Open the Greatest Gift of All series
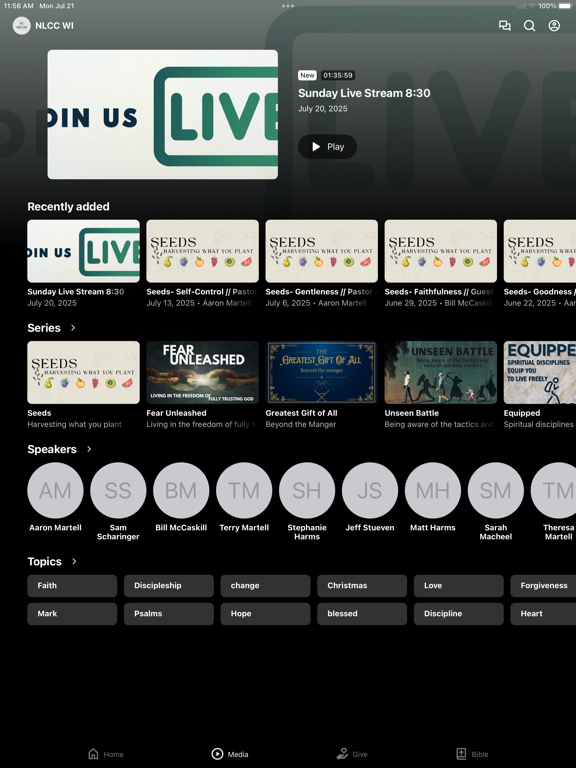 321,373
